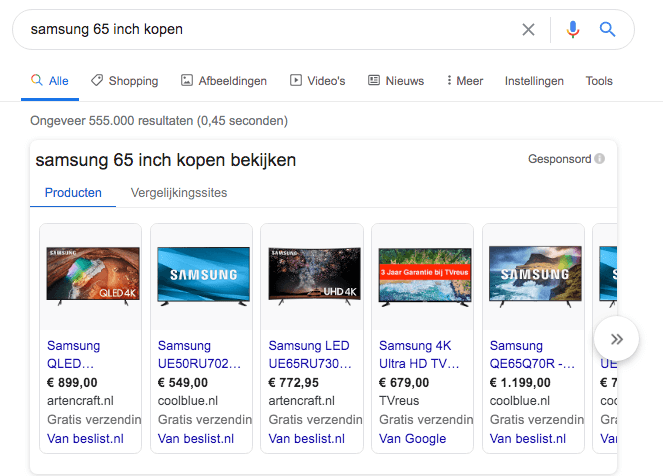The height and width of the screenshot is (476, 663).
Task: Select the Alle tab
Action: coord(50,81)
